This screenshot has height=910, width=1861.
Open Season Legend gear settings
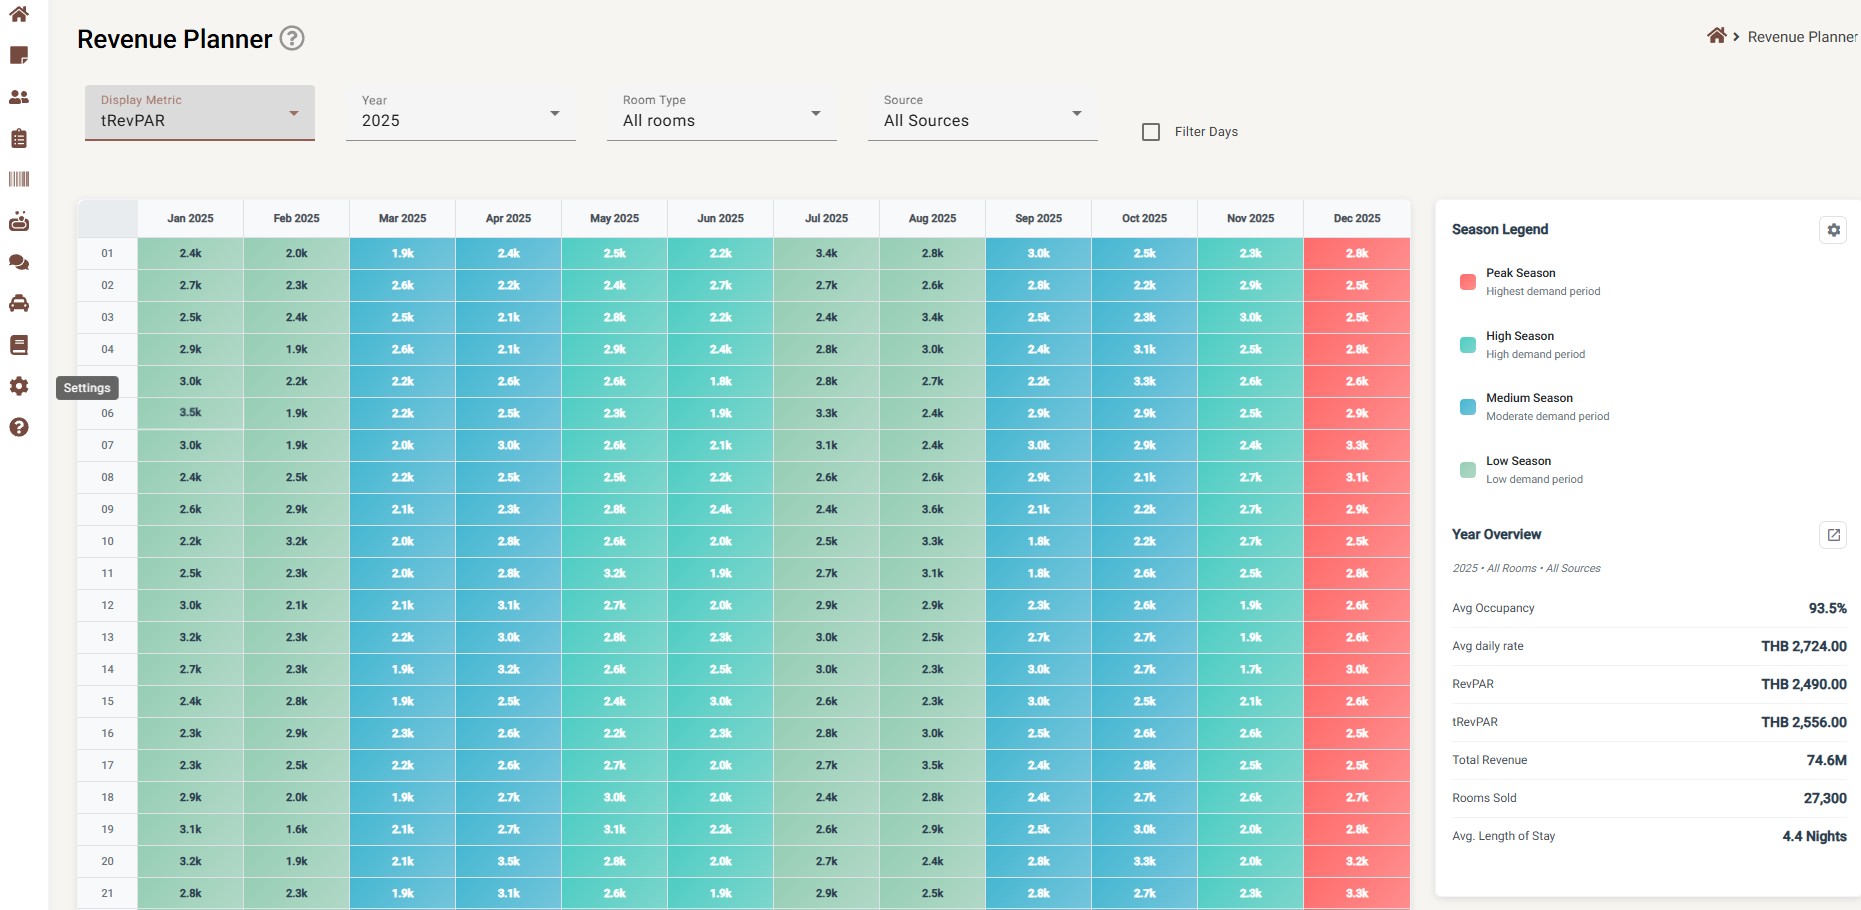pyautogui.click(x=1833, y=230)
